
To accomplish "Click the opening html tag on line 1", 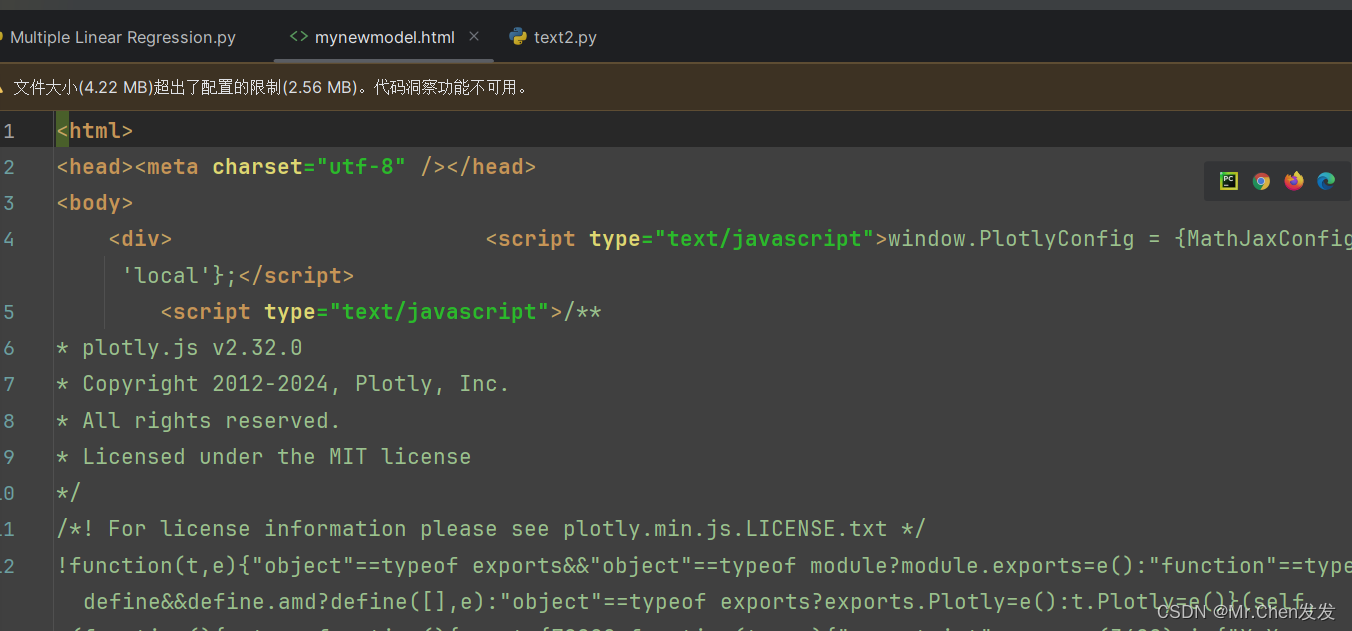I will (95, 131).
